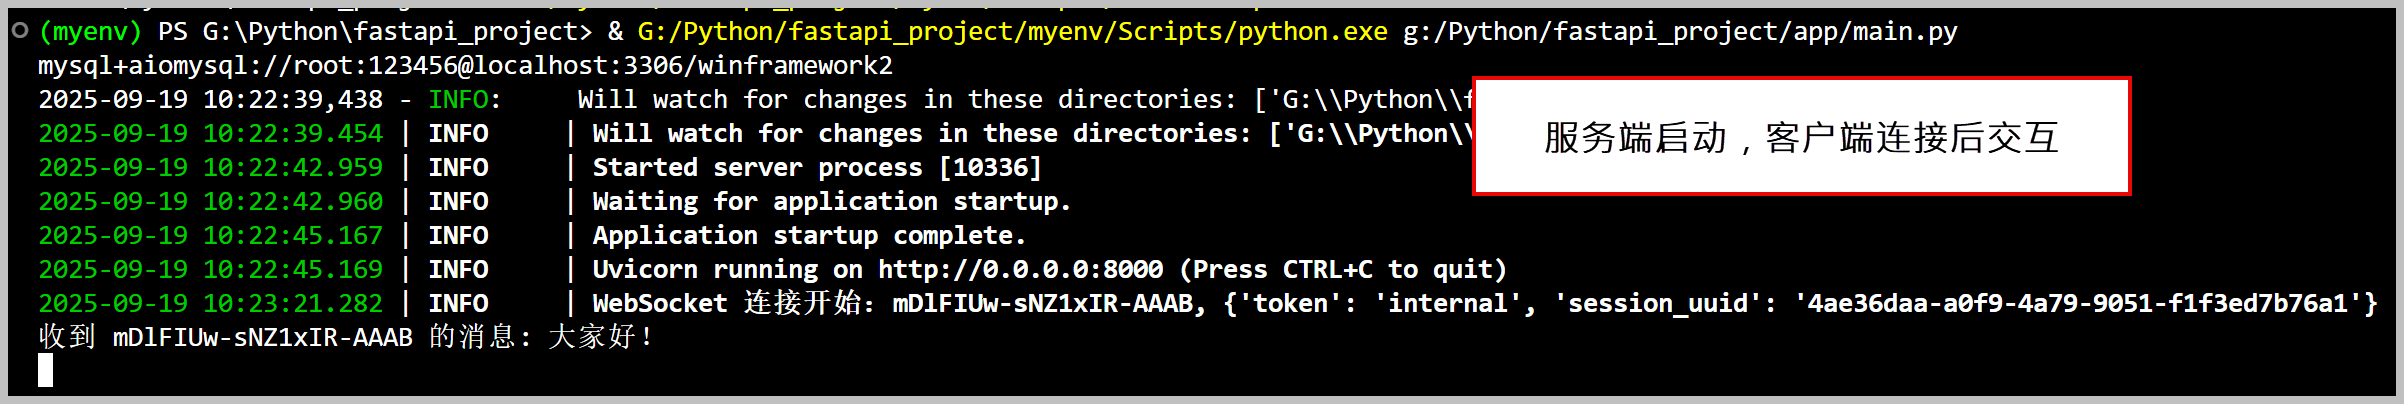2404x404 pixels.
Task: Click the session_uuid value in WebSocket line
Action: (x=2078, y=304)
